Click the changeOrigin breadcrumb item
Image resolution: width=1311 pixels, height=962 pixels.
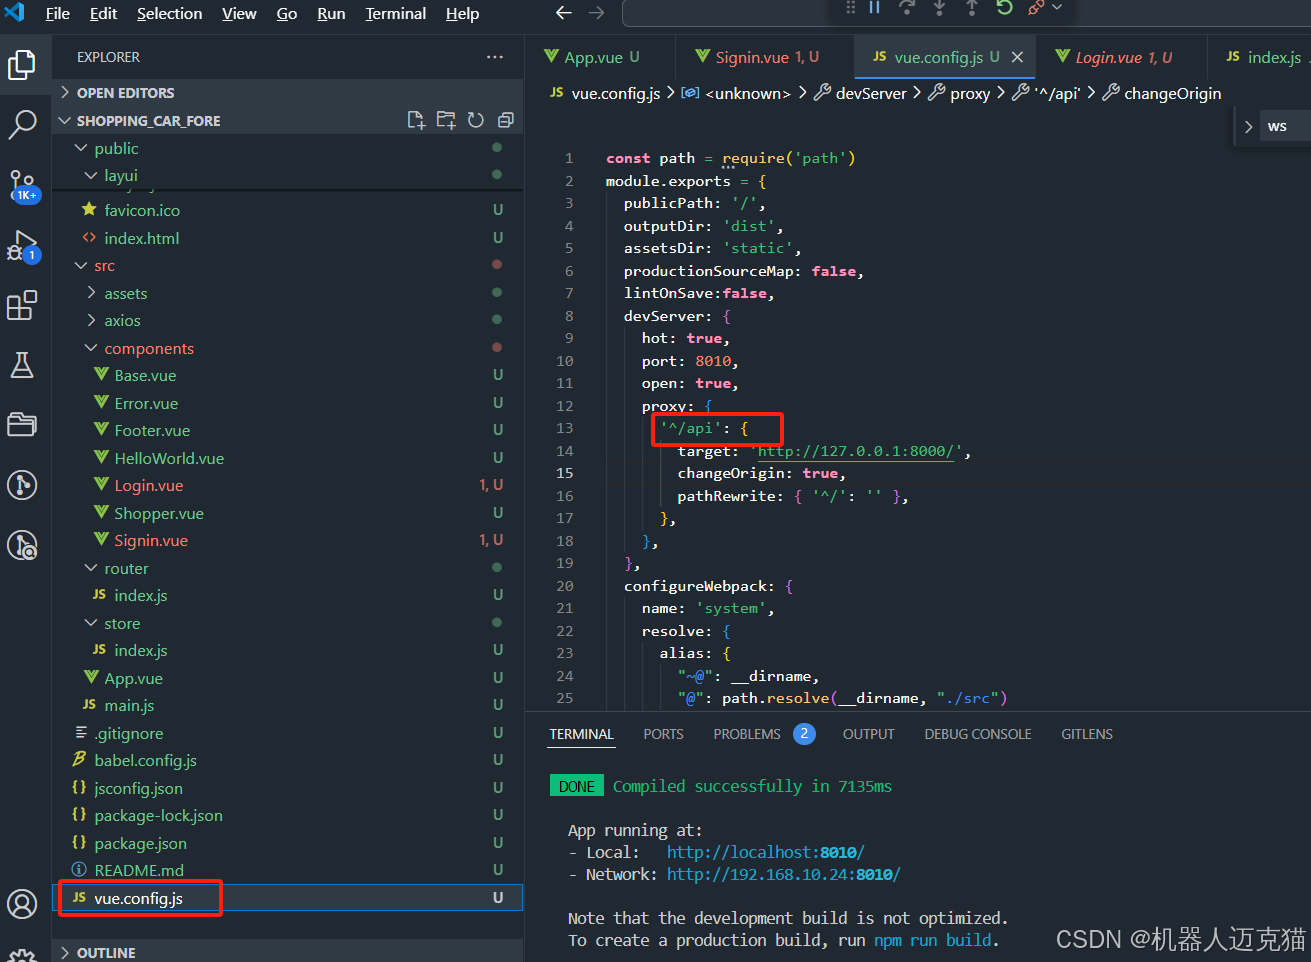[1172, 93]
